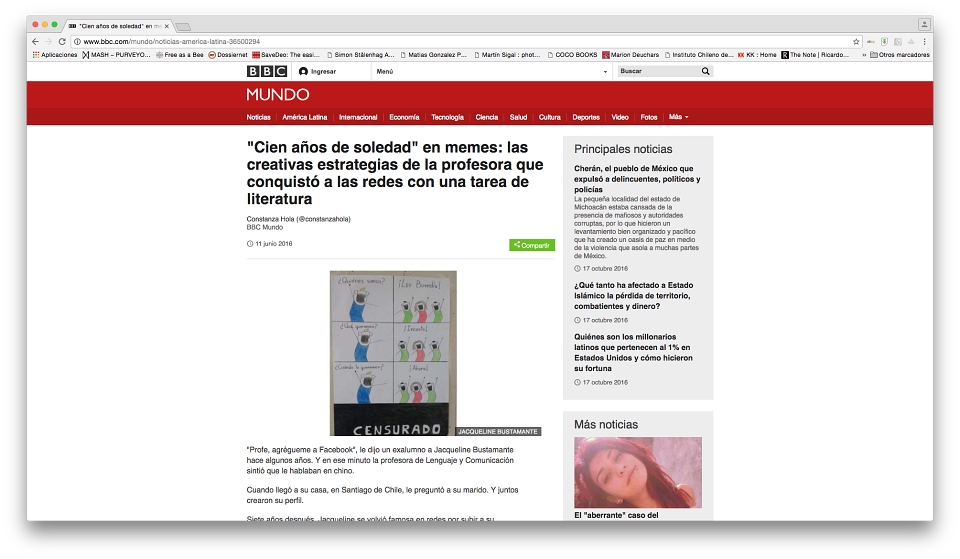Open the Cultura section
This screenshot has height=559, width=960.
(550, 118)
